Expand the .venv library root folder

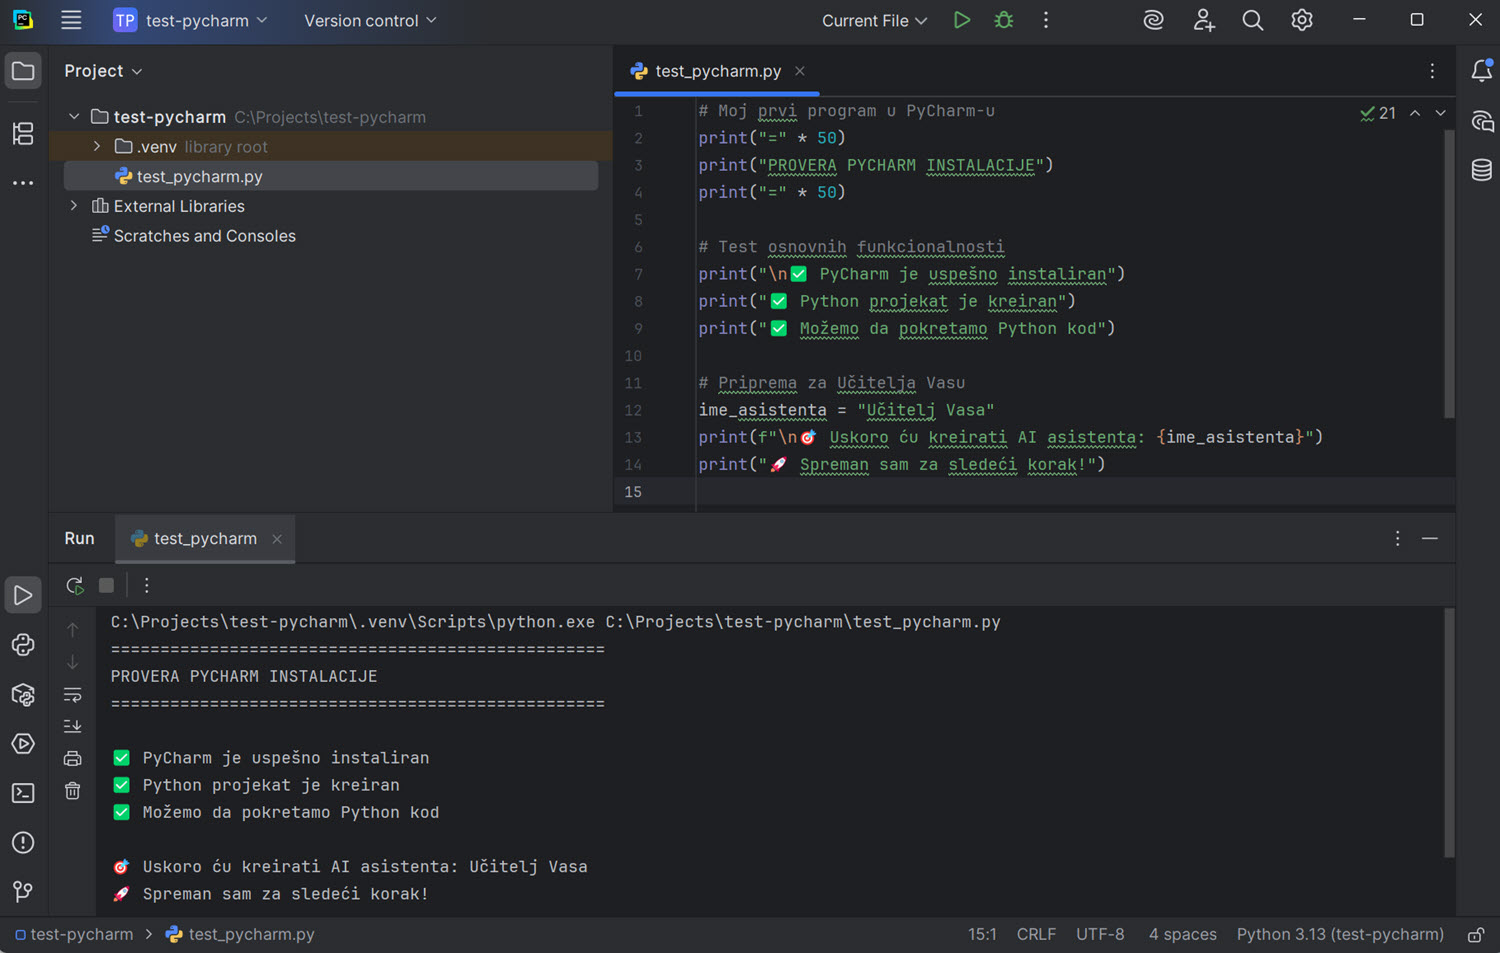pyautogui.click(x=96, y=146)
